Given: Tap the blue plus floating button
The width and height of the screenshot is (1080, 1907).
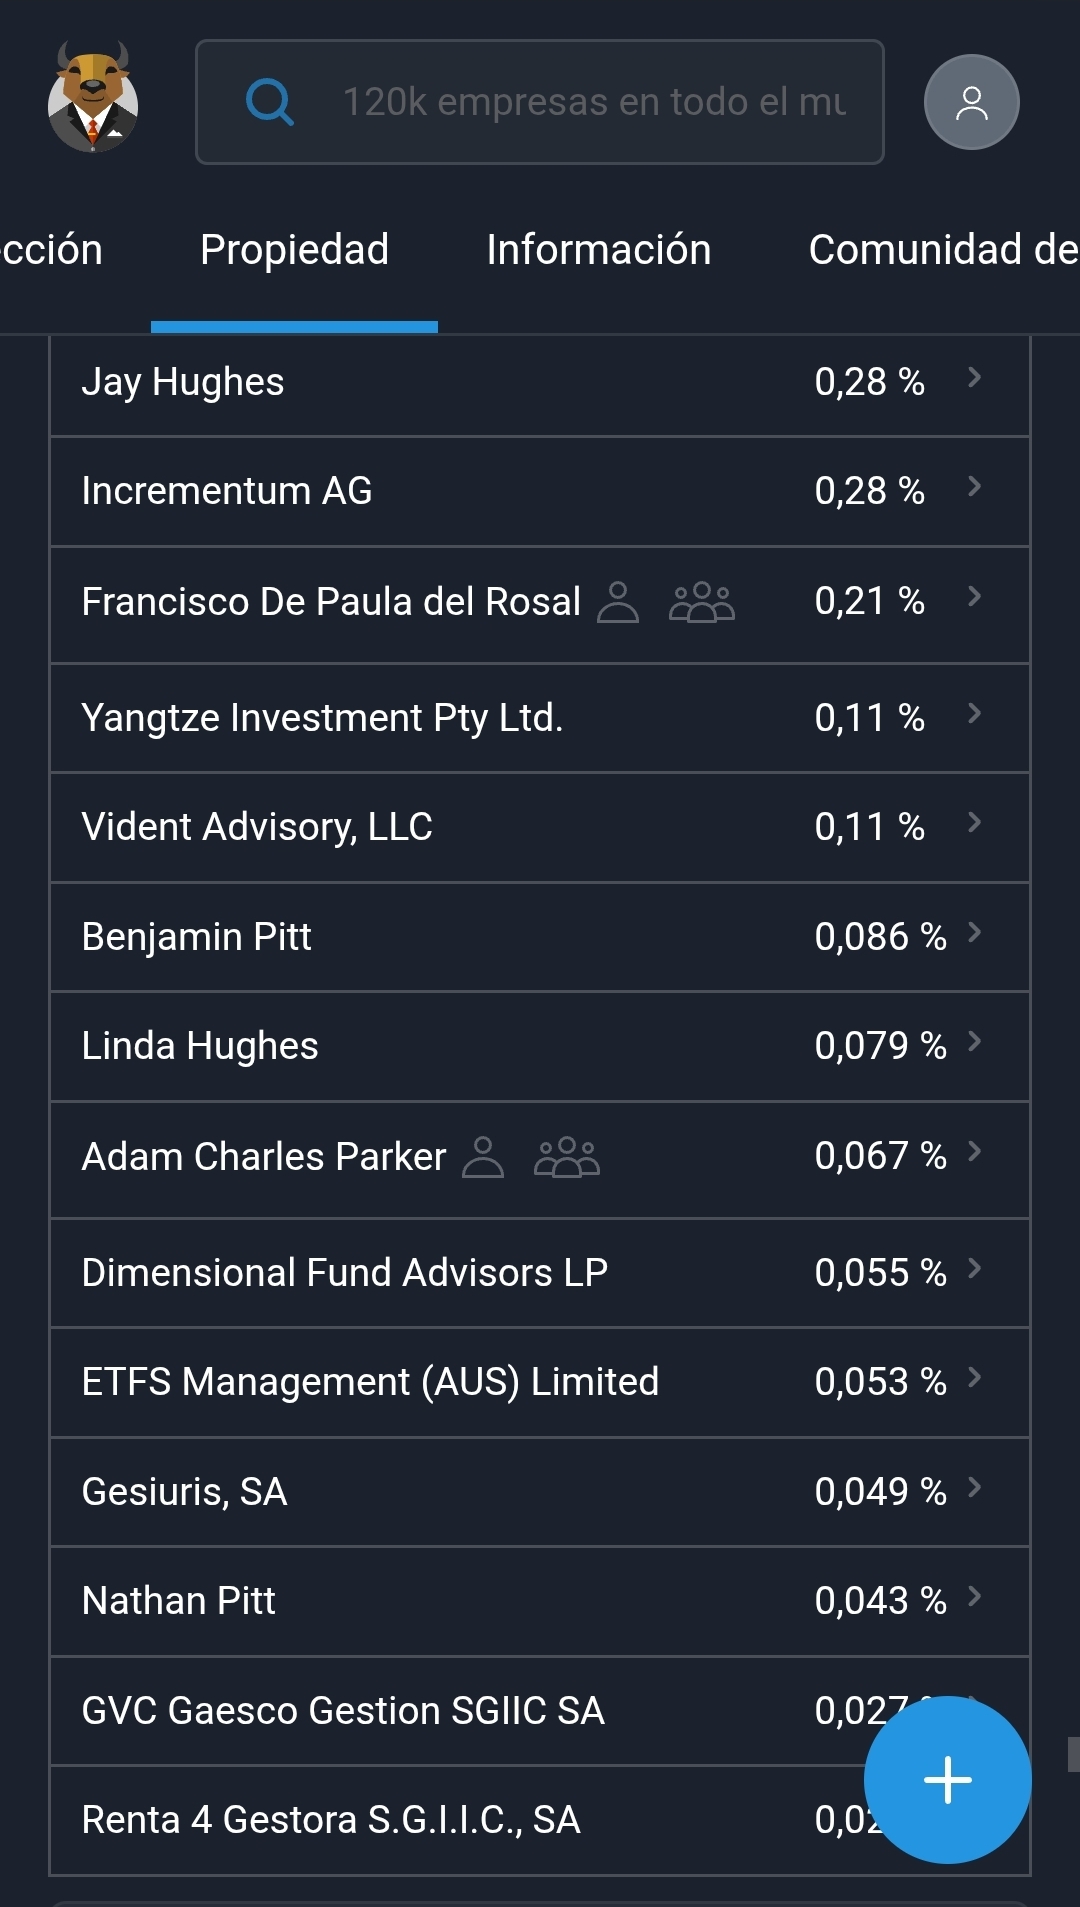Looking at the screenshot, I should pyautogui.click(x=947, y=1779).
